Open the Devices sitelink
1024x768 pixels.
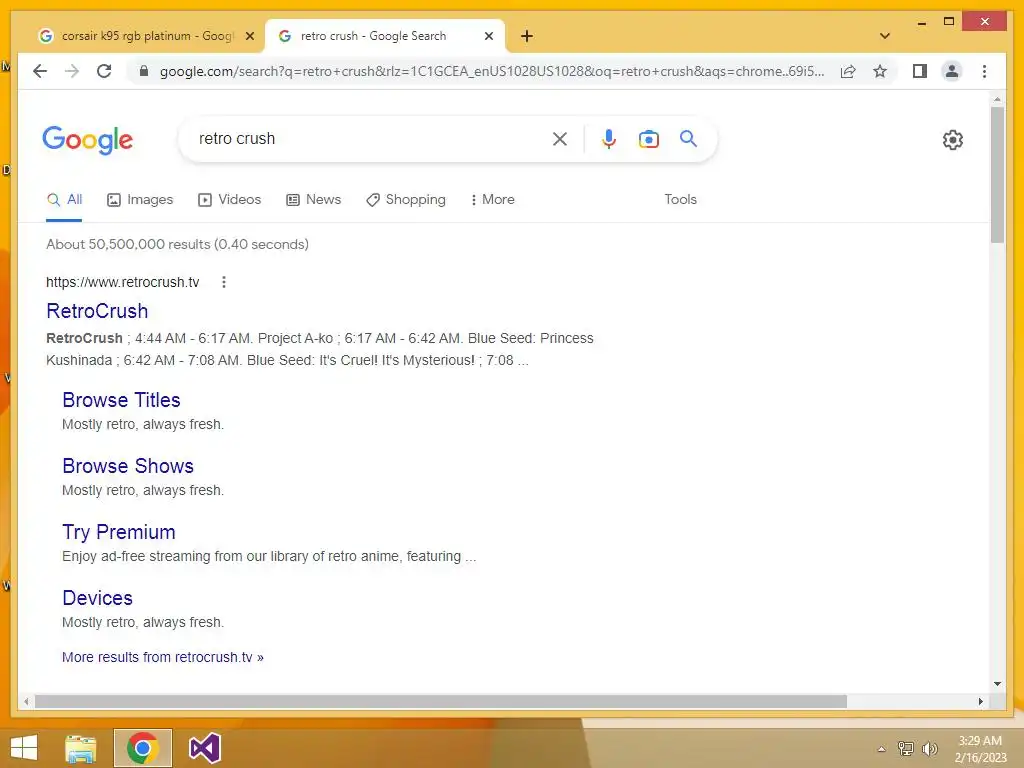[x=97, y=598]
